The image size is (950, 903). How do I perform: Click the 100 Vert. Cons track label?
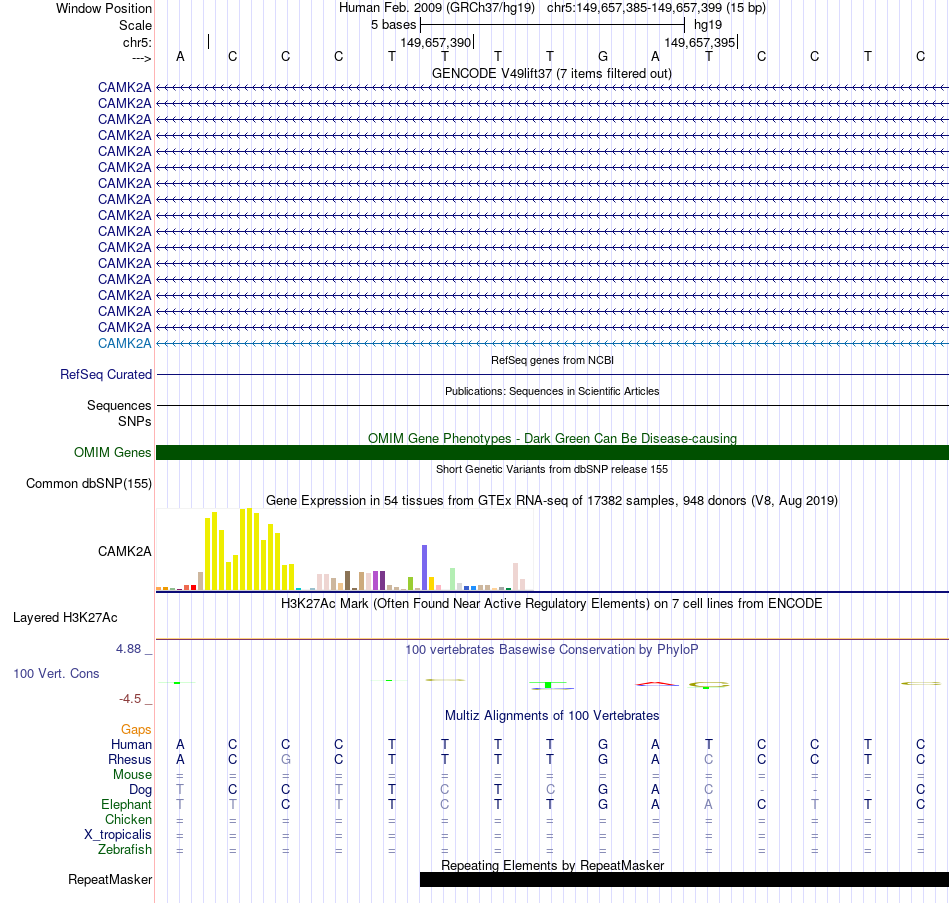56,673
